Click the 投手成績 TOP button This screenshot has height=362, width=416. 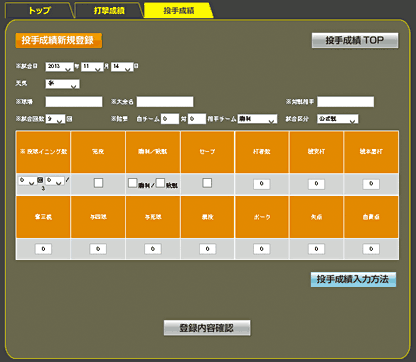[x=355, y=40]
